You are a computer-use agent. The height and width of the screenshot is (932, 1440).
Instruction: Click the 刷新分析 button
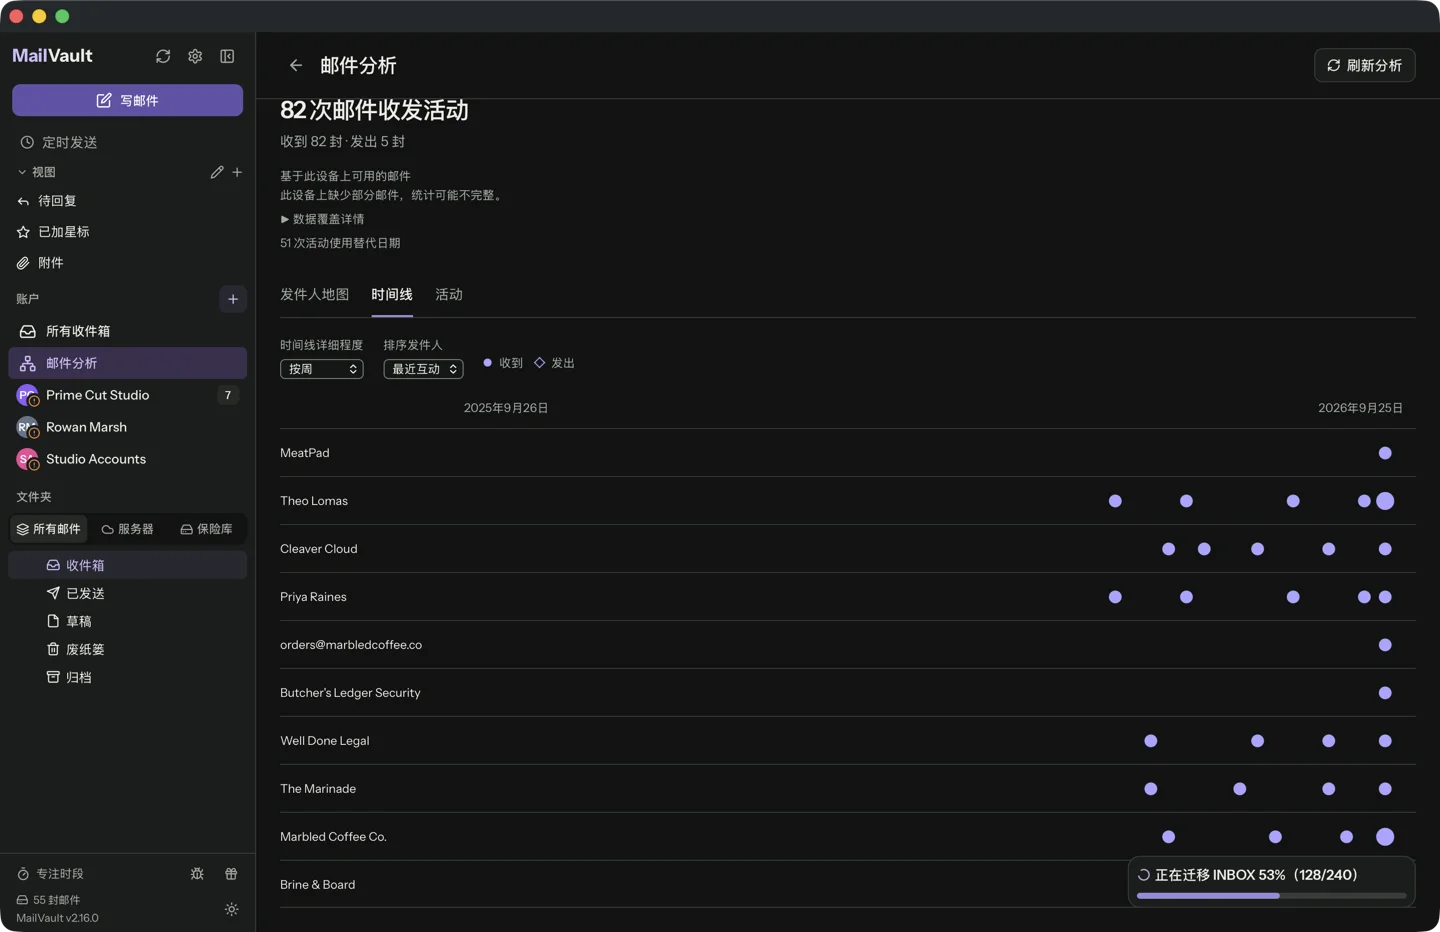coord(1364,65)
